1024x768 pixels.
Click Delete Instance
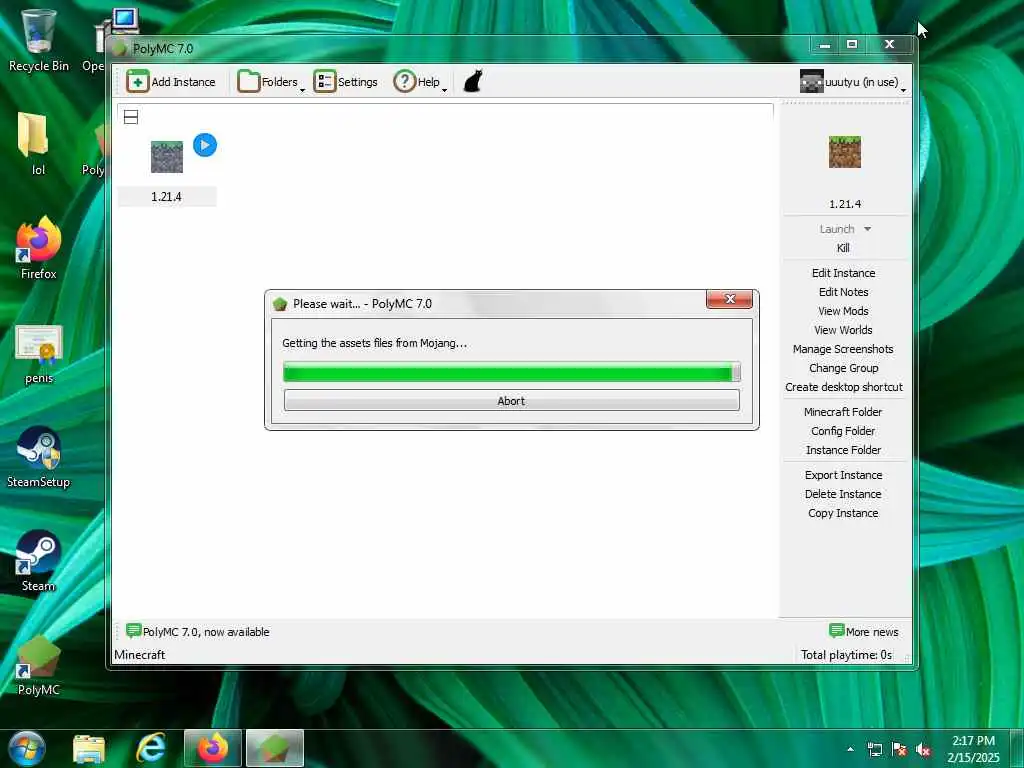(843, 494)
